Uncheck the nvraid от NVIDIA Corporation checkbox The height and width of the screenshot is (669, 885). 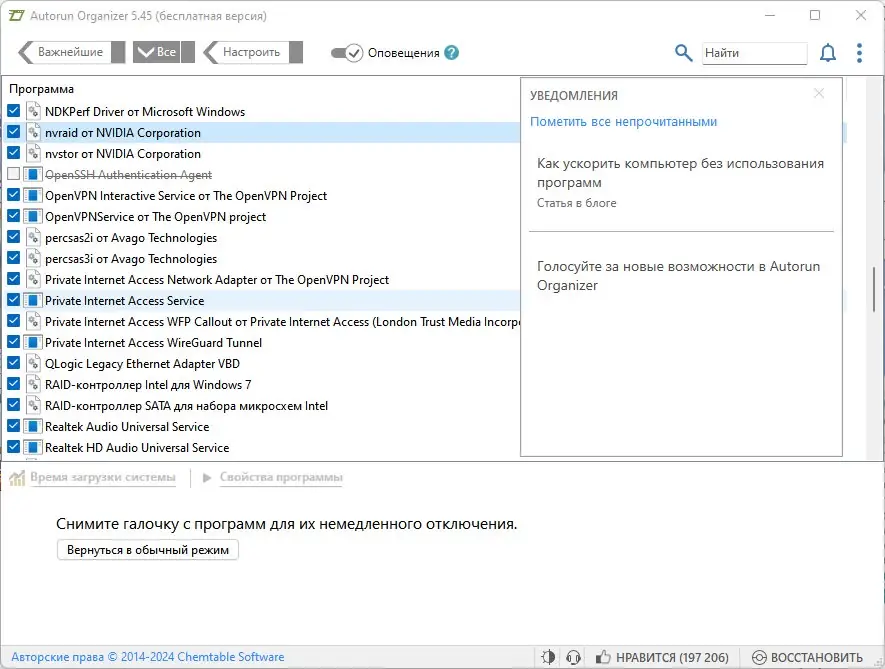pos(14,133)
